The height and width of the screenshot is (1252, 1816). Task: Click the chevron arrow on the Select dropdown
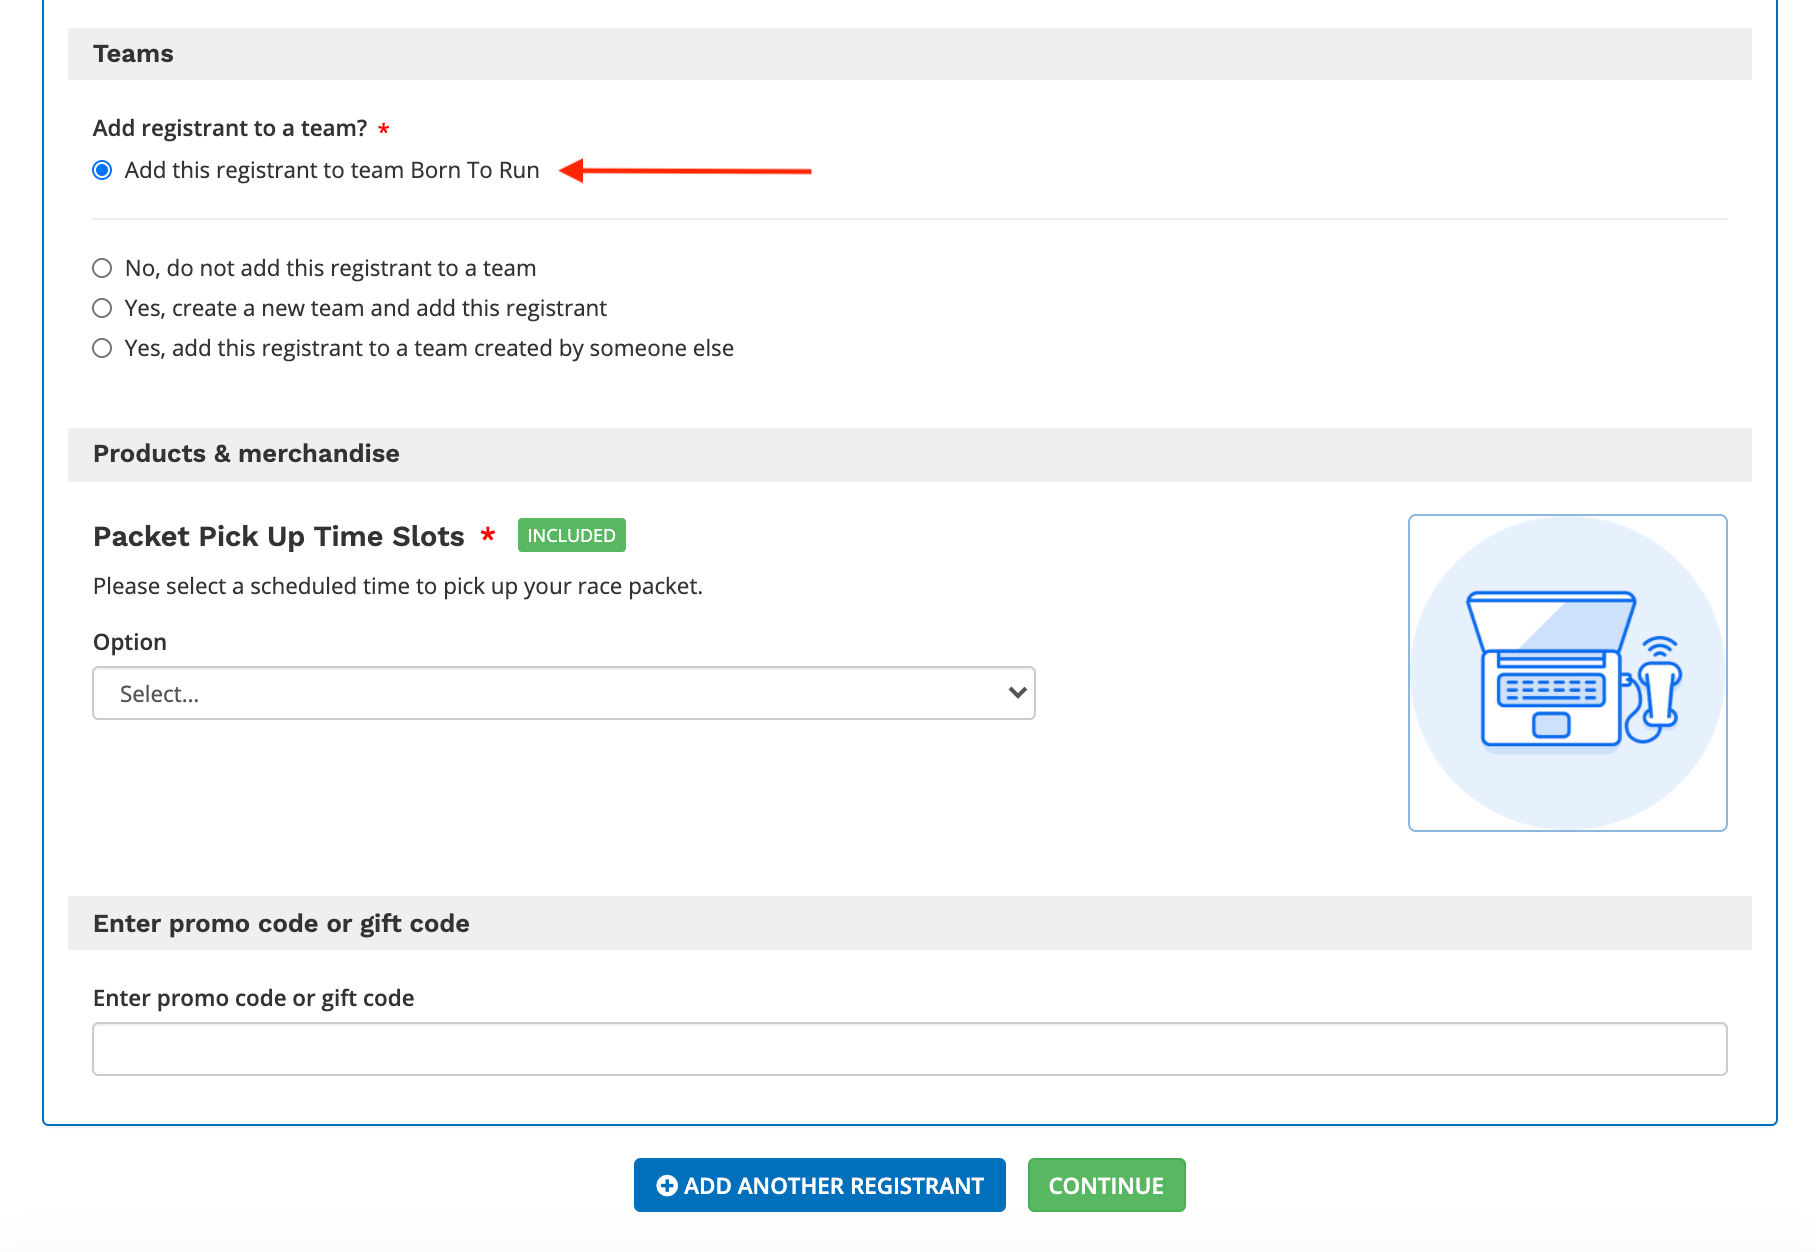coord(1017,693)
